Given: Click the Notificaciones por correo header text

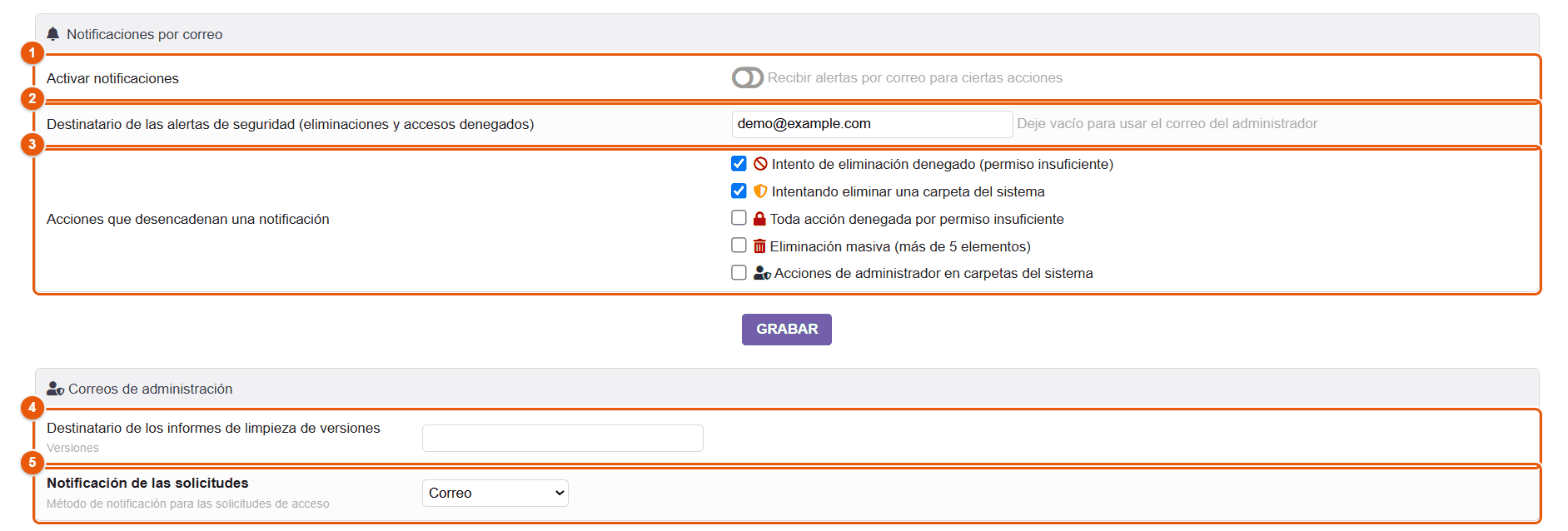Looking at the screenshot, I should (144, 34).
